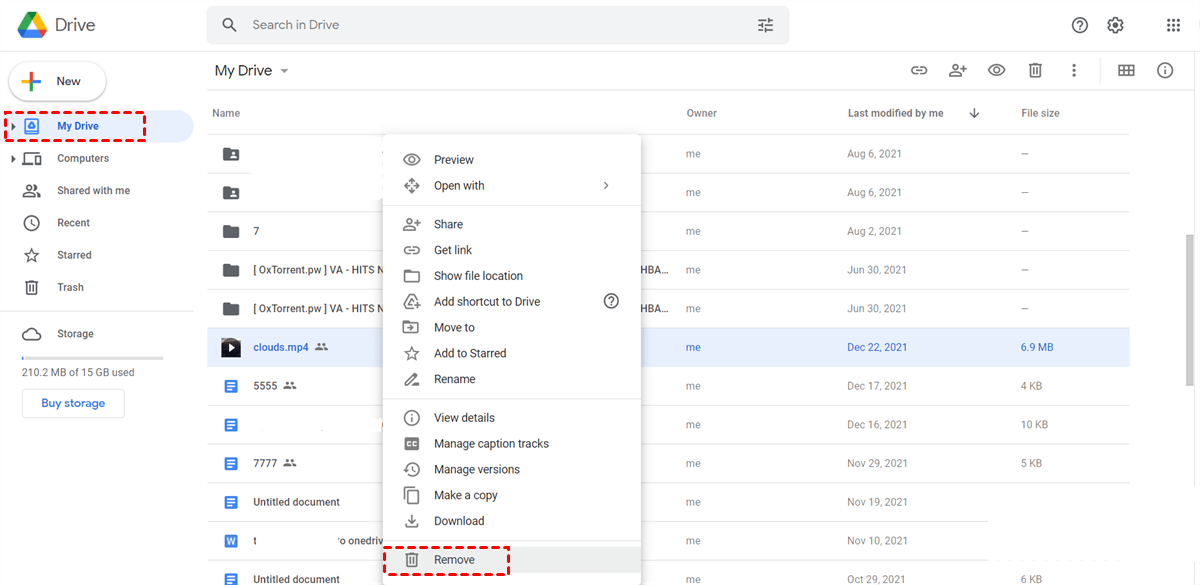Viewport: 1200px width, 585px height.
Task: Click the preview eye icon in toolbar
Action: [996, 70]
